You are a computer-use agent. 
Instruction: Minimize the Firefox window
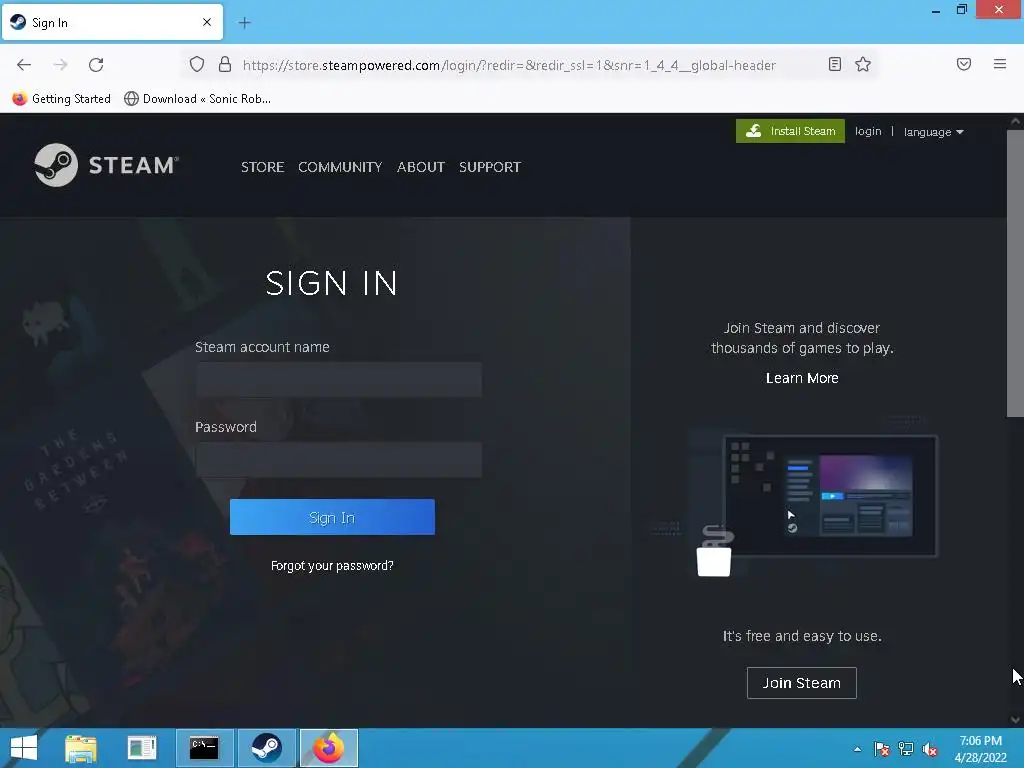pos(936,10)
